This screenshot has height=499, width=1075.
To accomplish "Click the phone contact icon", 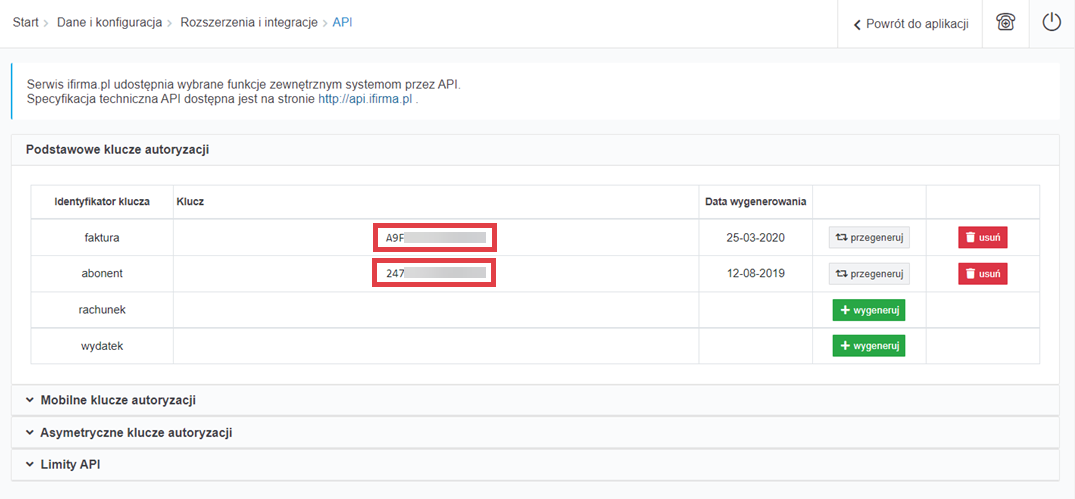I will 1006,23.
